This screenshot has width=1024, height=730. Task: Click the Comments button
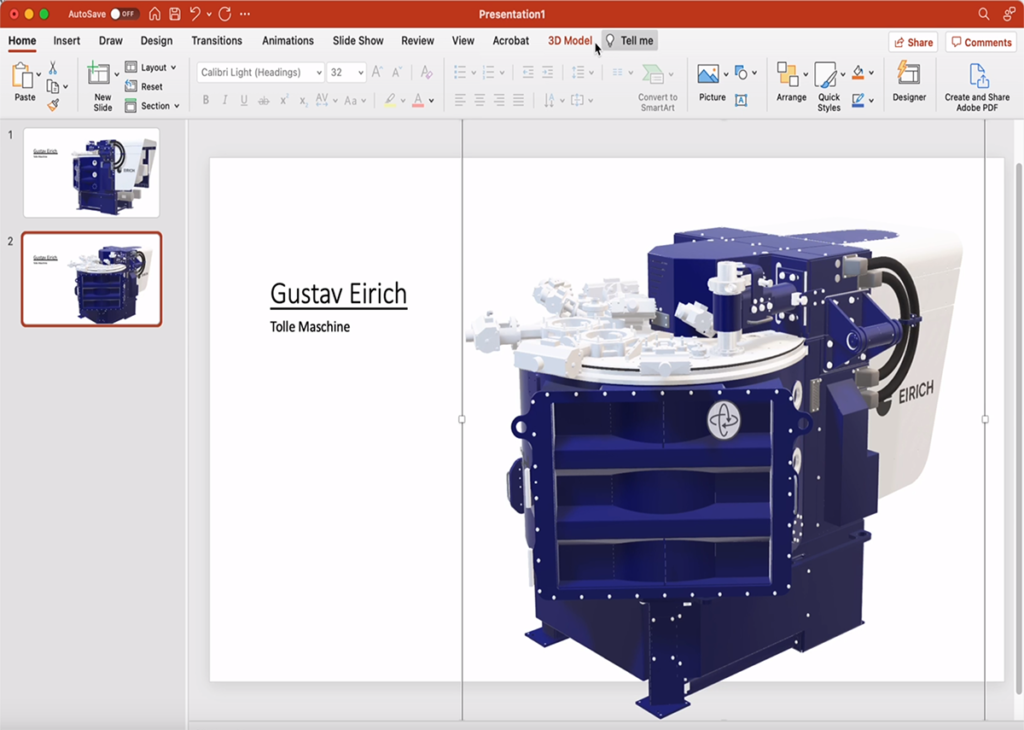pos(982,42)
